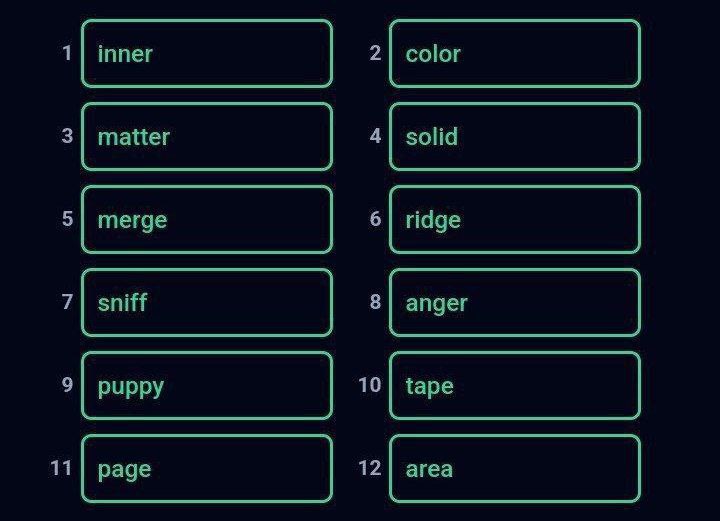Focus the 'ridge' input box
720x521 pixels.
click(515, 219)
